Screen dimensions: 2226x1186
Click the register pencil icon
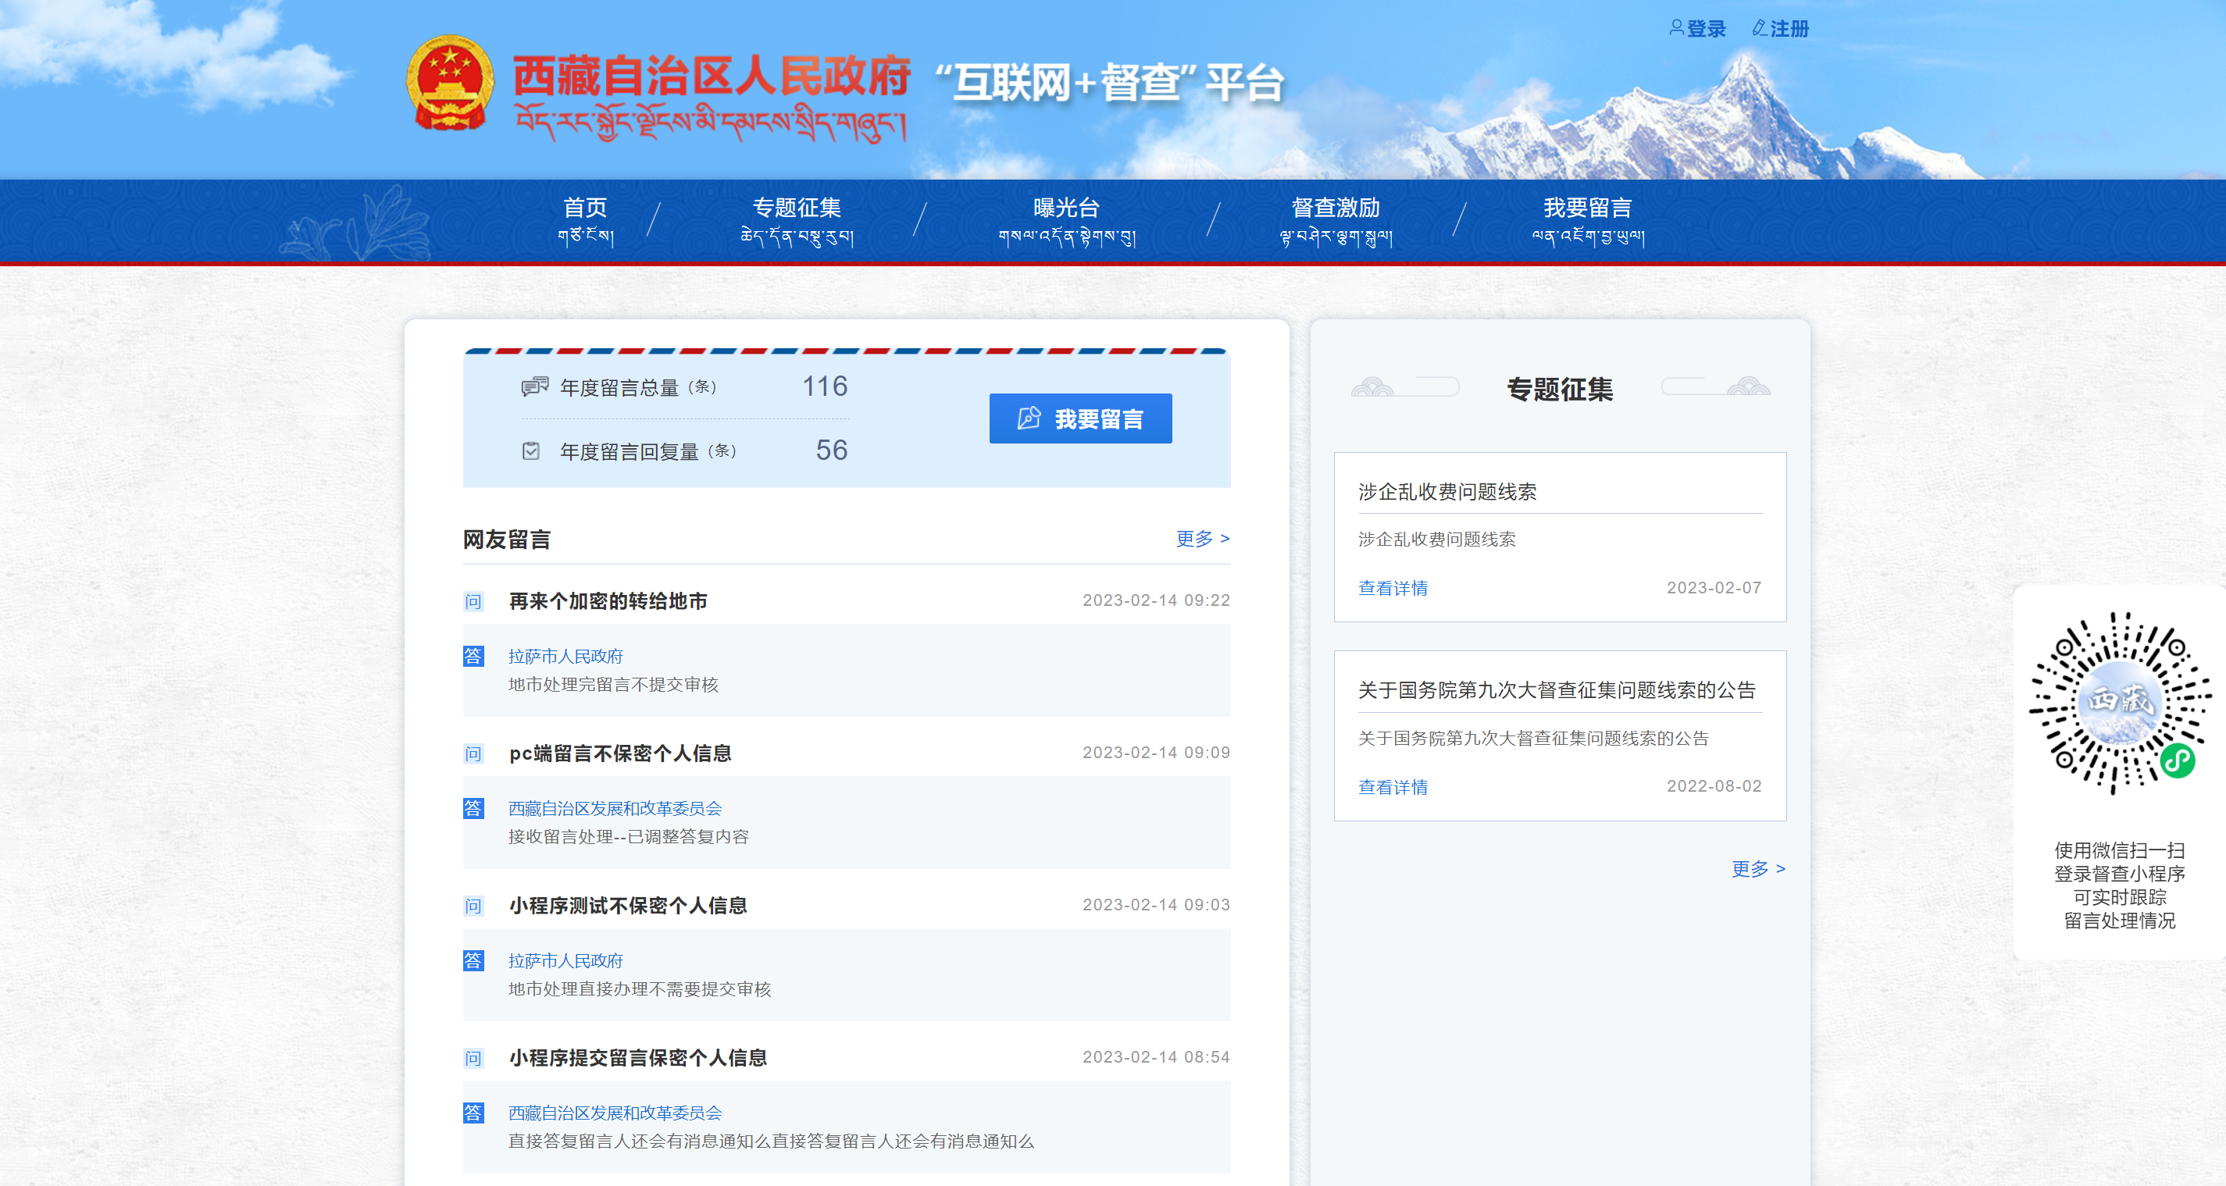1759,28
